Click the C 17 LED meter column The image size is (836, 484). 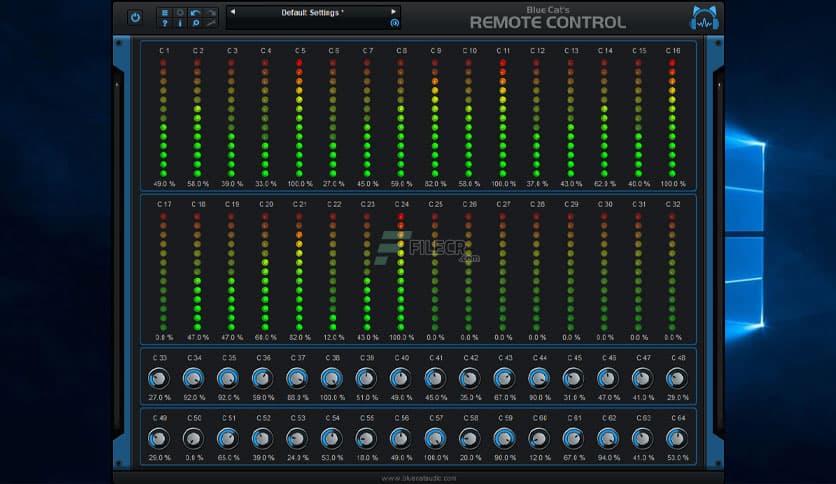click(x=164, y=272)
